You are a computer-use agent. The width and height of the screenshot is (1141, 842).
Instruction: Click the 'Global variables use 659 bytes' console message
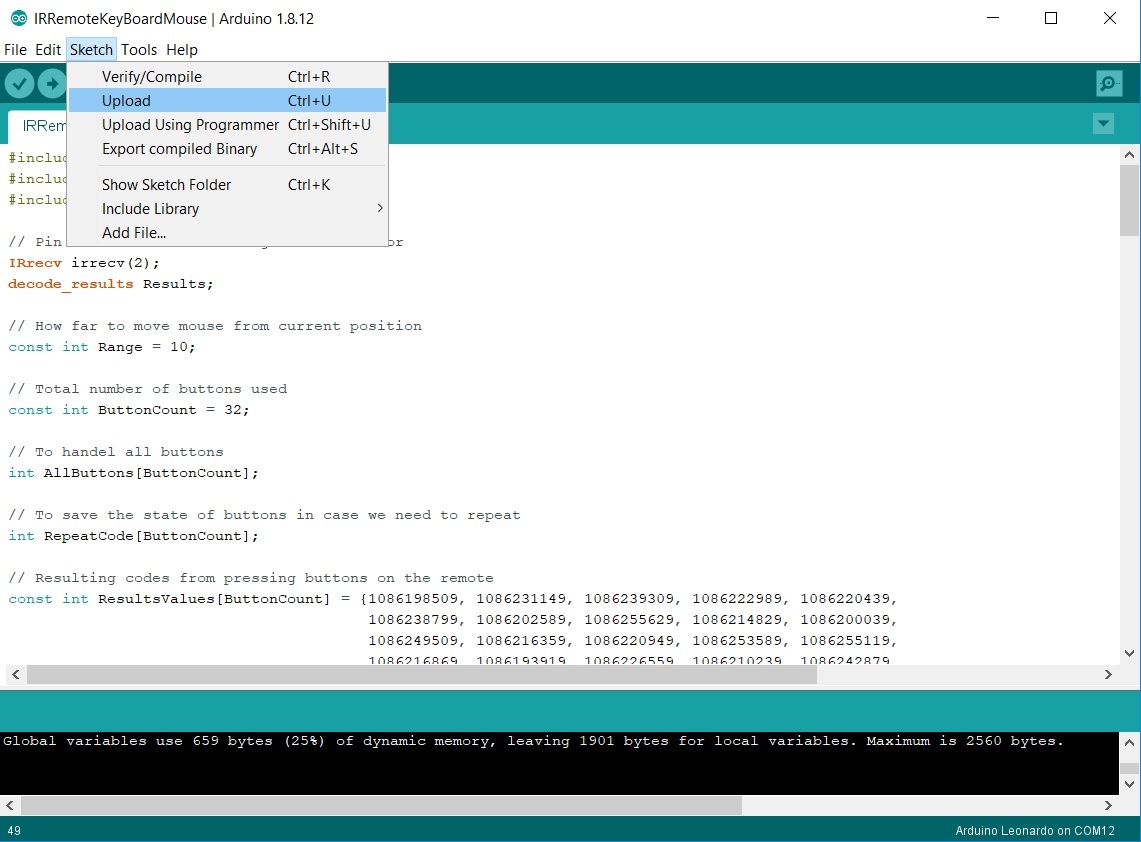point(533,741)
